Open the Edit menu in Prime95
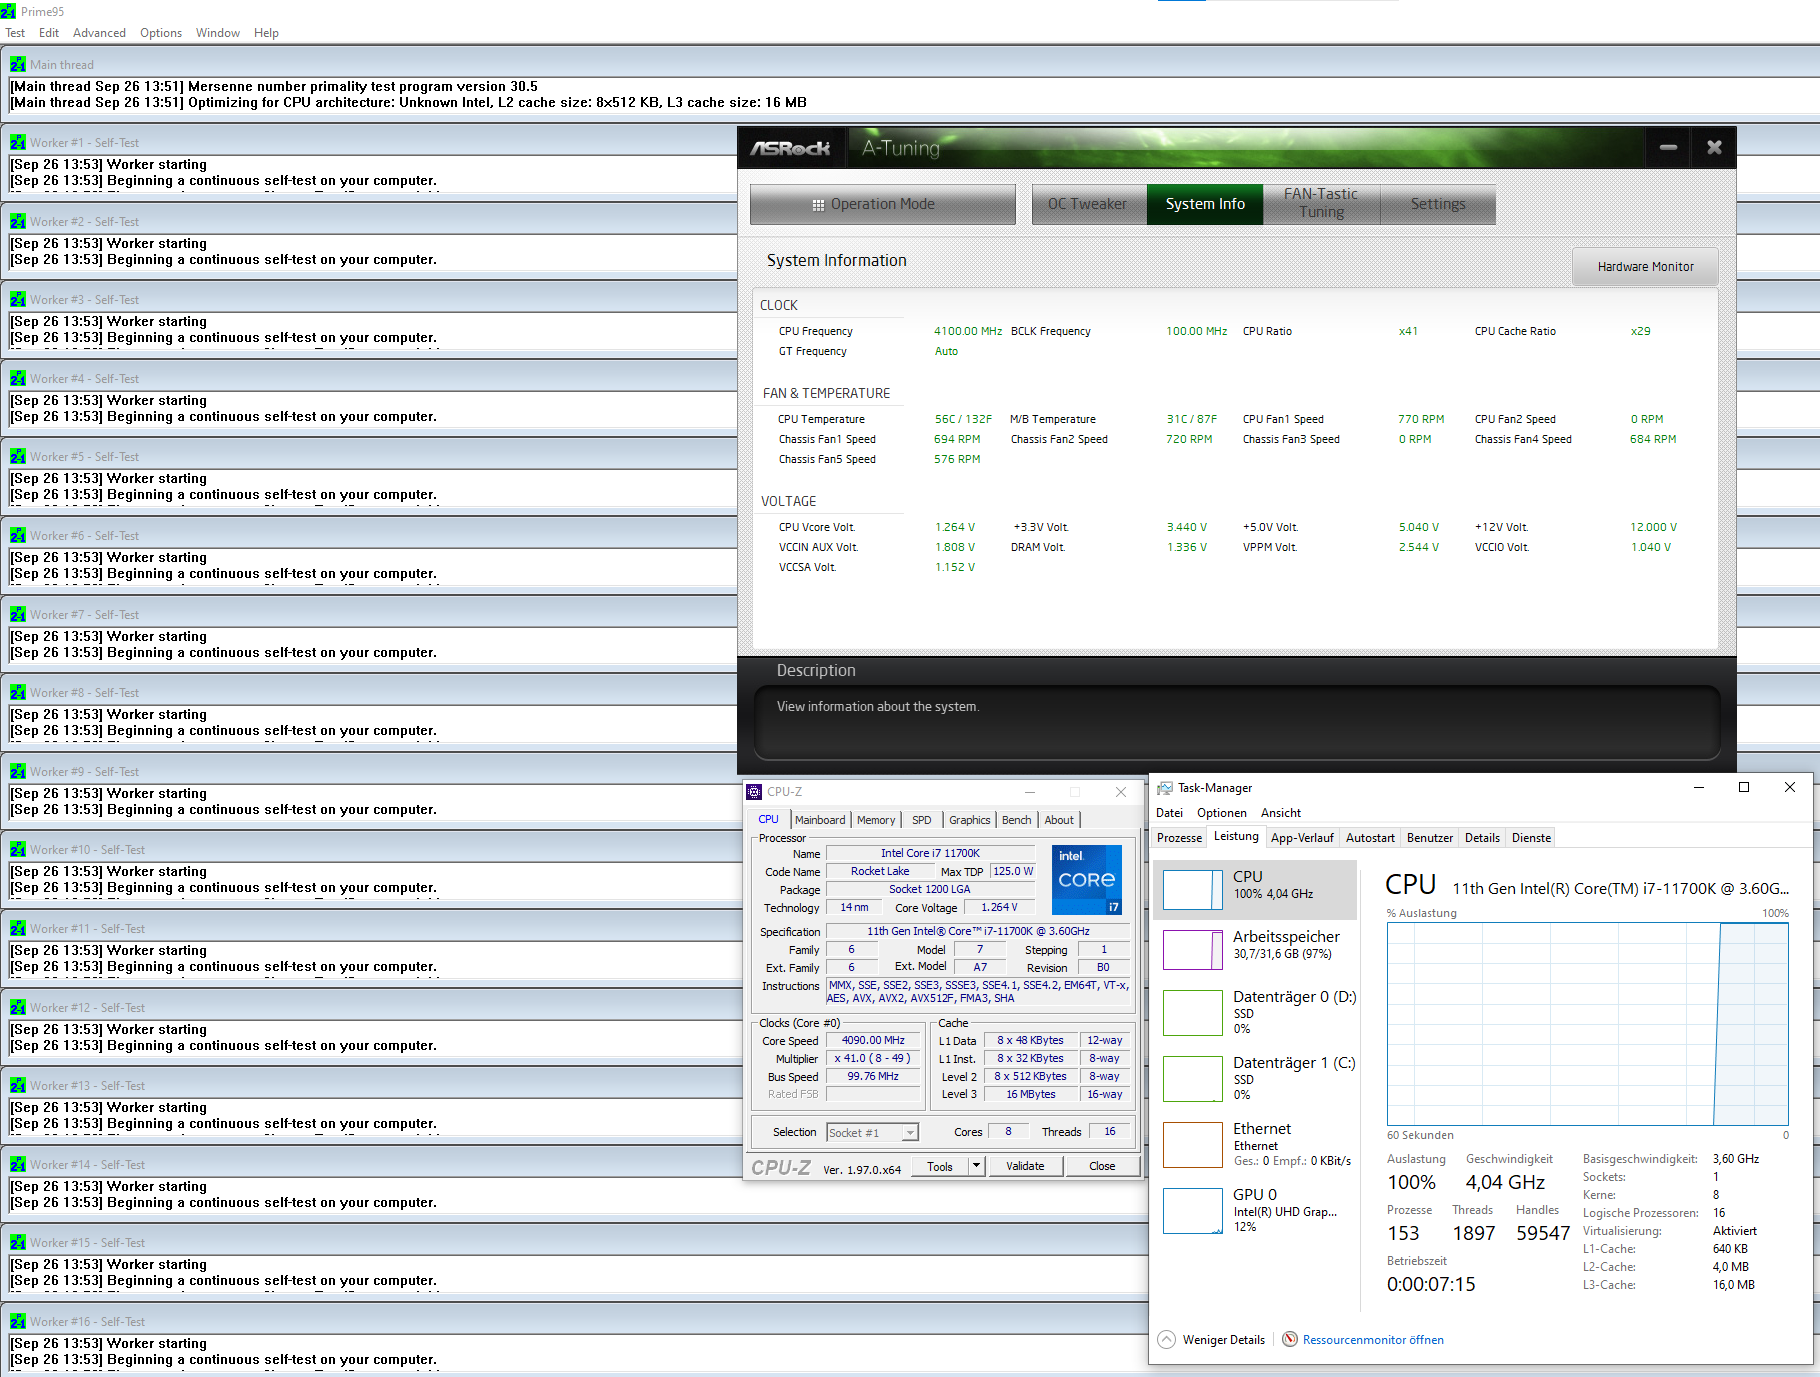1820x1377 pixels. tap(49, 33)
